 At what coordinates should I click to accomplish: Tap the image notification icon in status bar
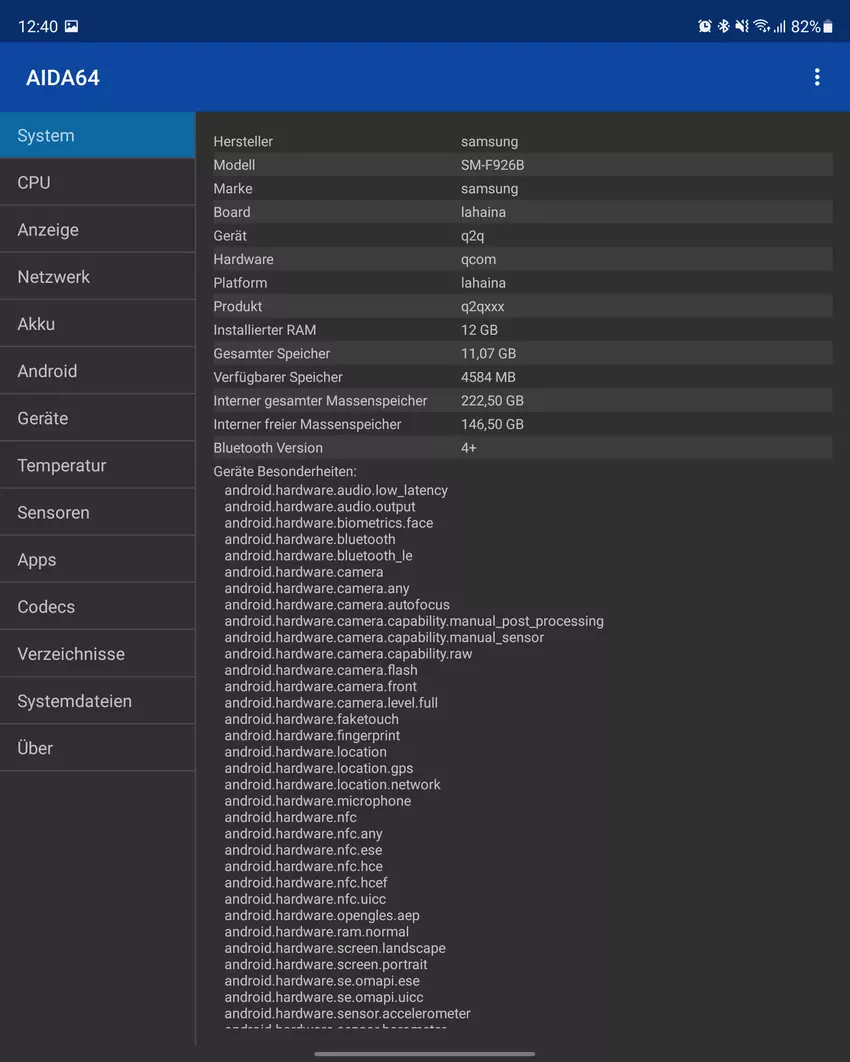pos(71,27)
